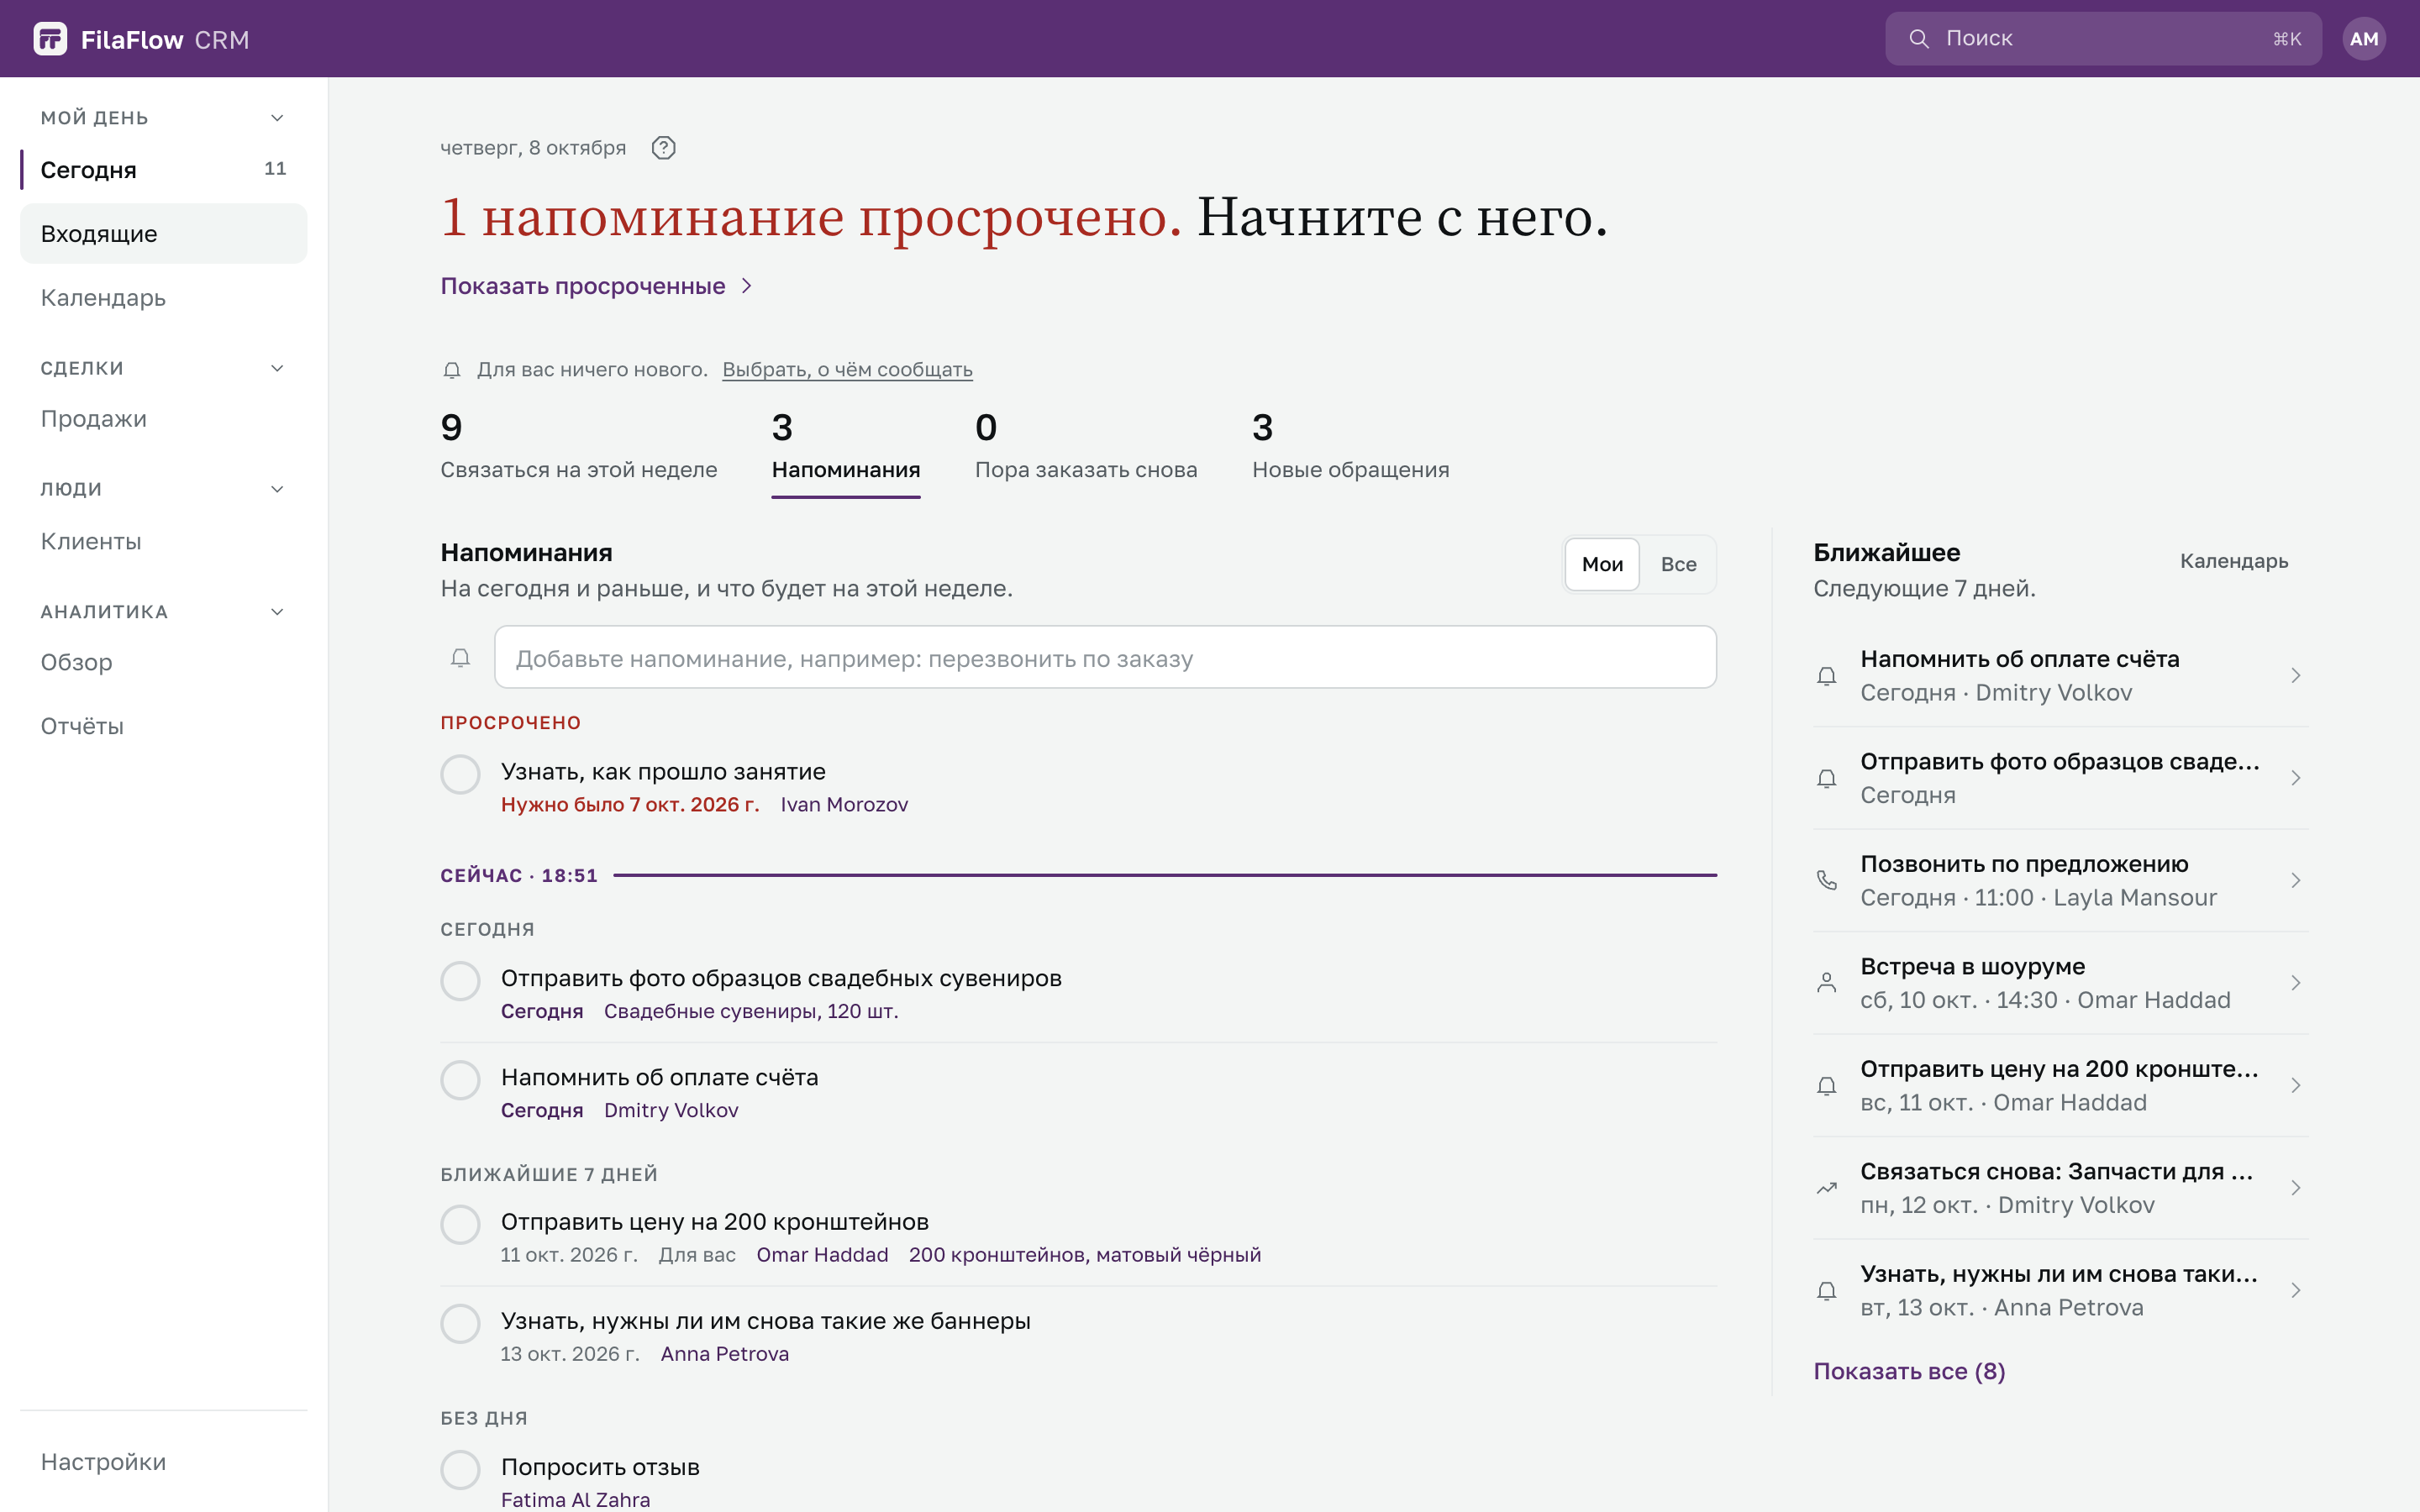This screenshot has width=2420, height=1512.
Task: Open the chevron for 'Позвонить по предложению'
Action: tap(2295, 881)
